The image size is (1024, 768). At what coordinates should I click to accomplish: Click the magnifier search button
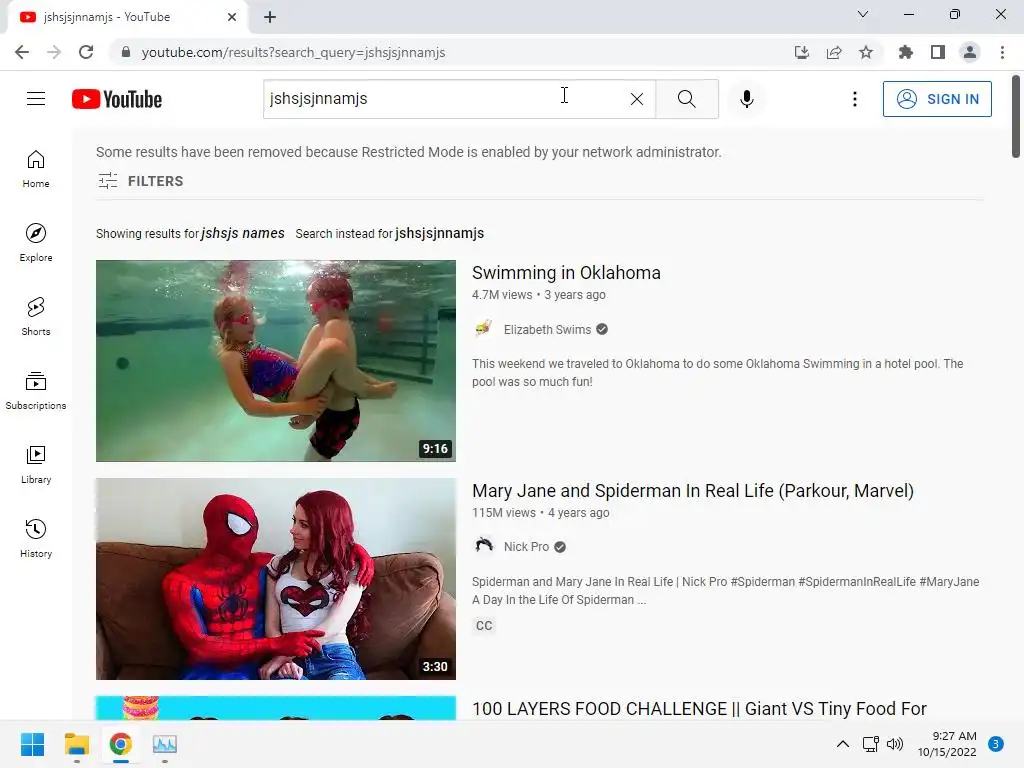click(x=686, y=99)
